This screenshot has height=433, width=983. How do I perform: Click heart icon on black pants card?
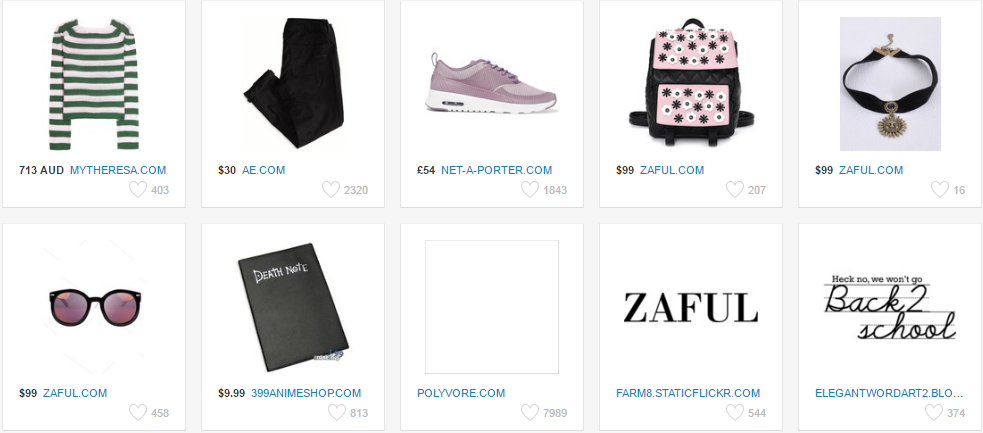(x=330, y=189)
